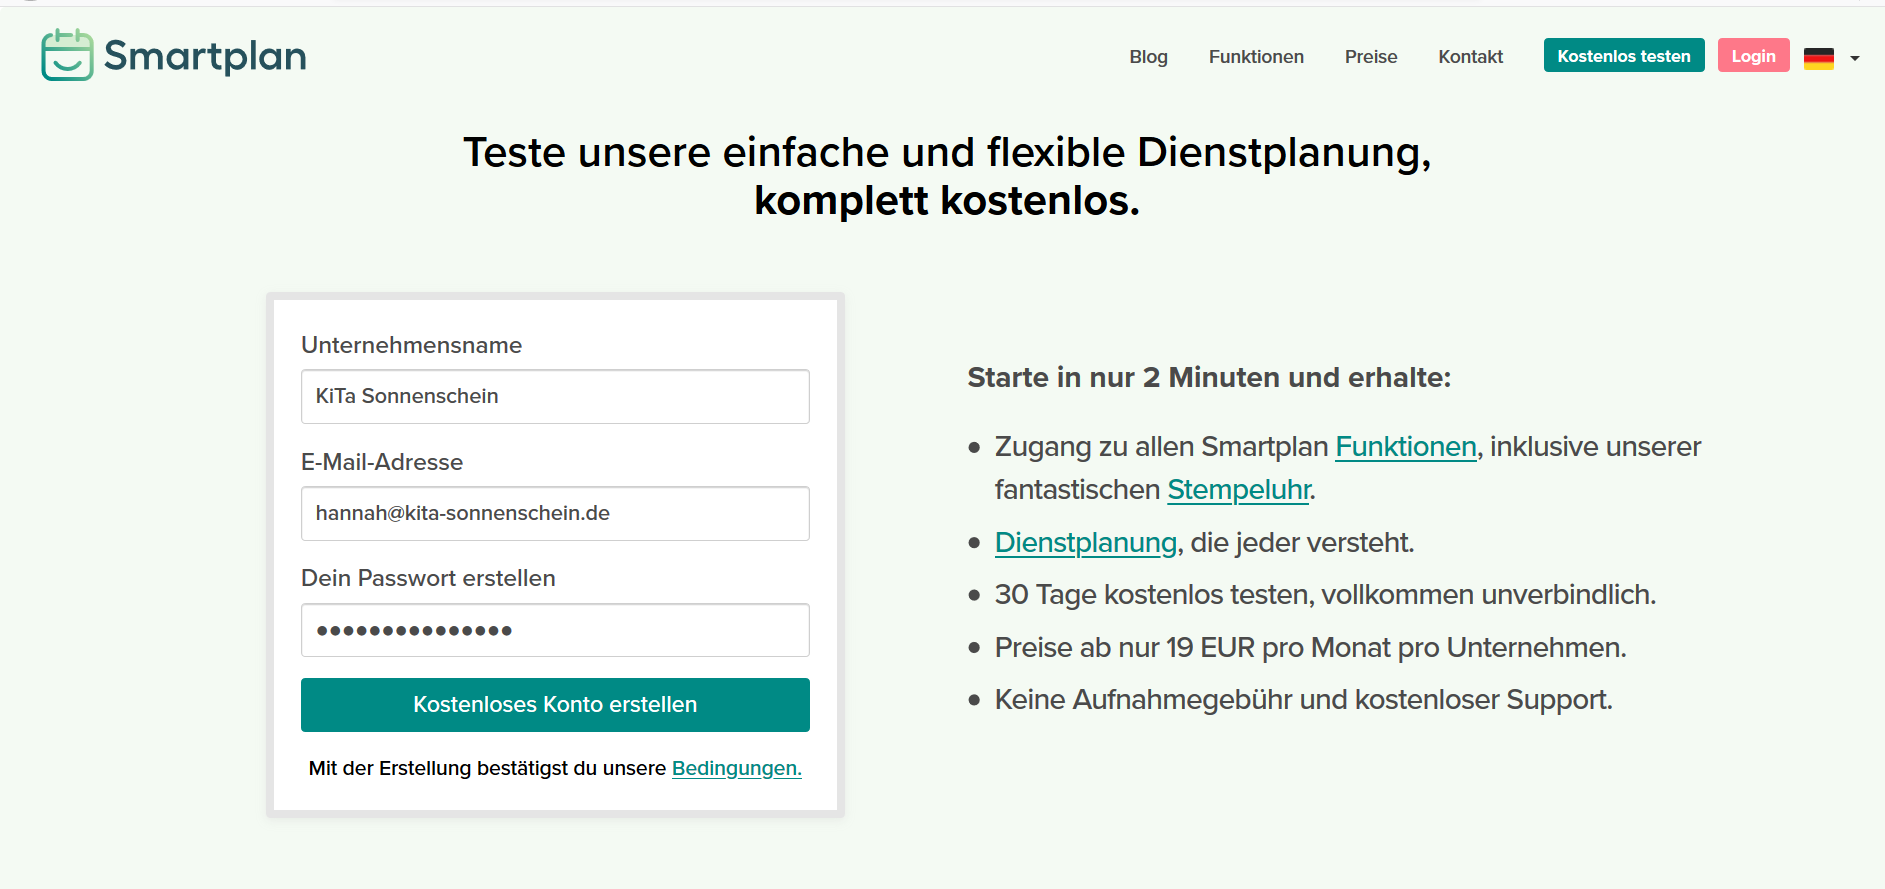Open the Stempeluhr link
This screenshot has width=1885, height=889.
point(1238,490)
